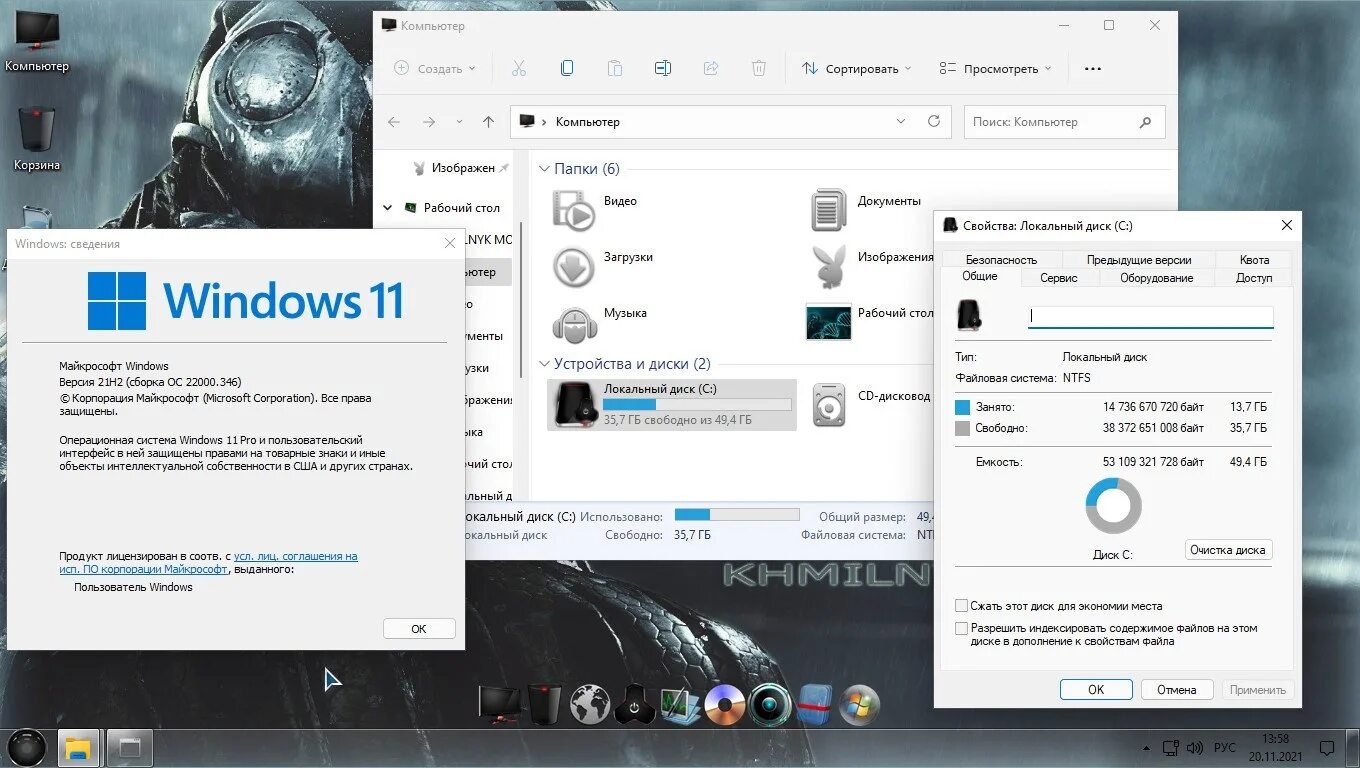Check Разрешить индексировать содержимое файлов option
The width and height of the screenshot is (1360, 768).
point(962,629)
